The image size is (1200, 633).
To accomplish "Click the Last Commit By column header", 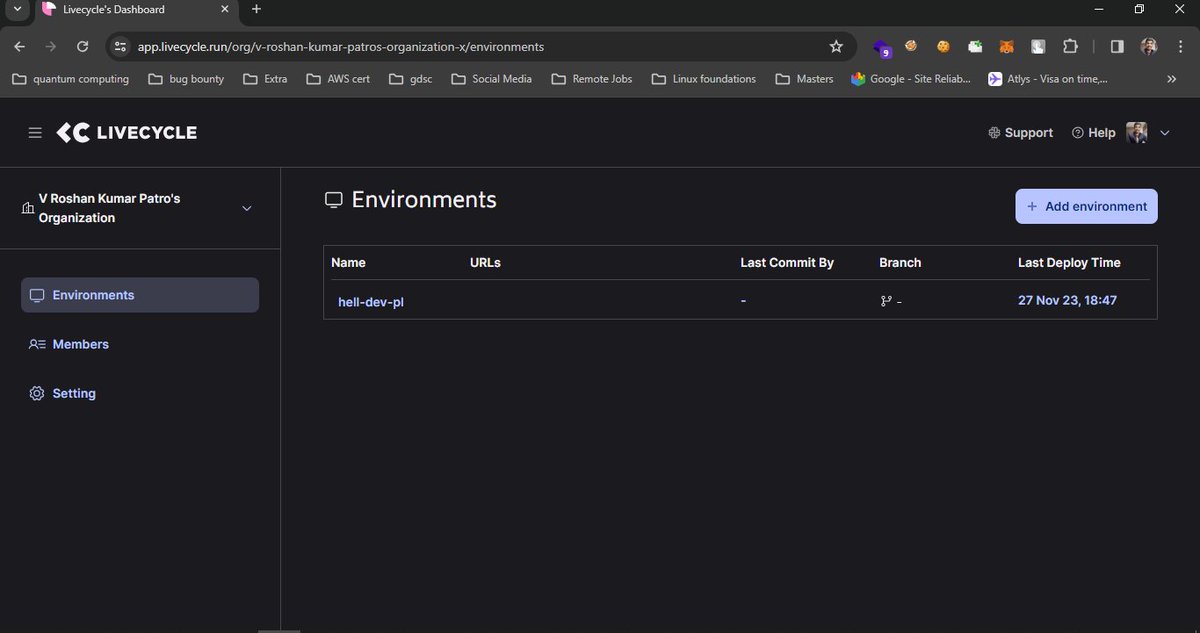I will click(x=787, y=263).
